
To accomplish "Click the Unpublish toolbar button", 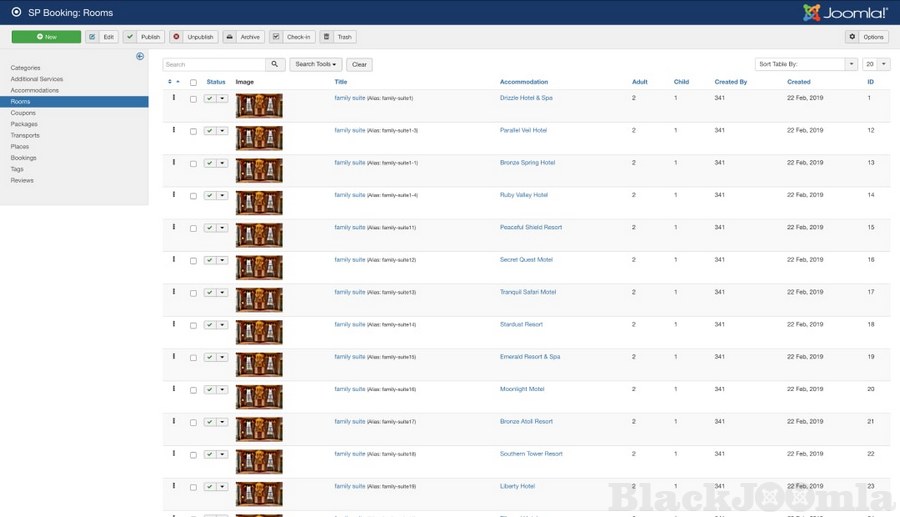I will (192, 37).
